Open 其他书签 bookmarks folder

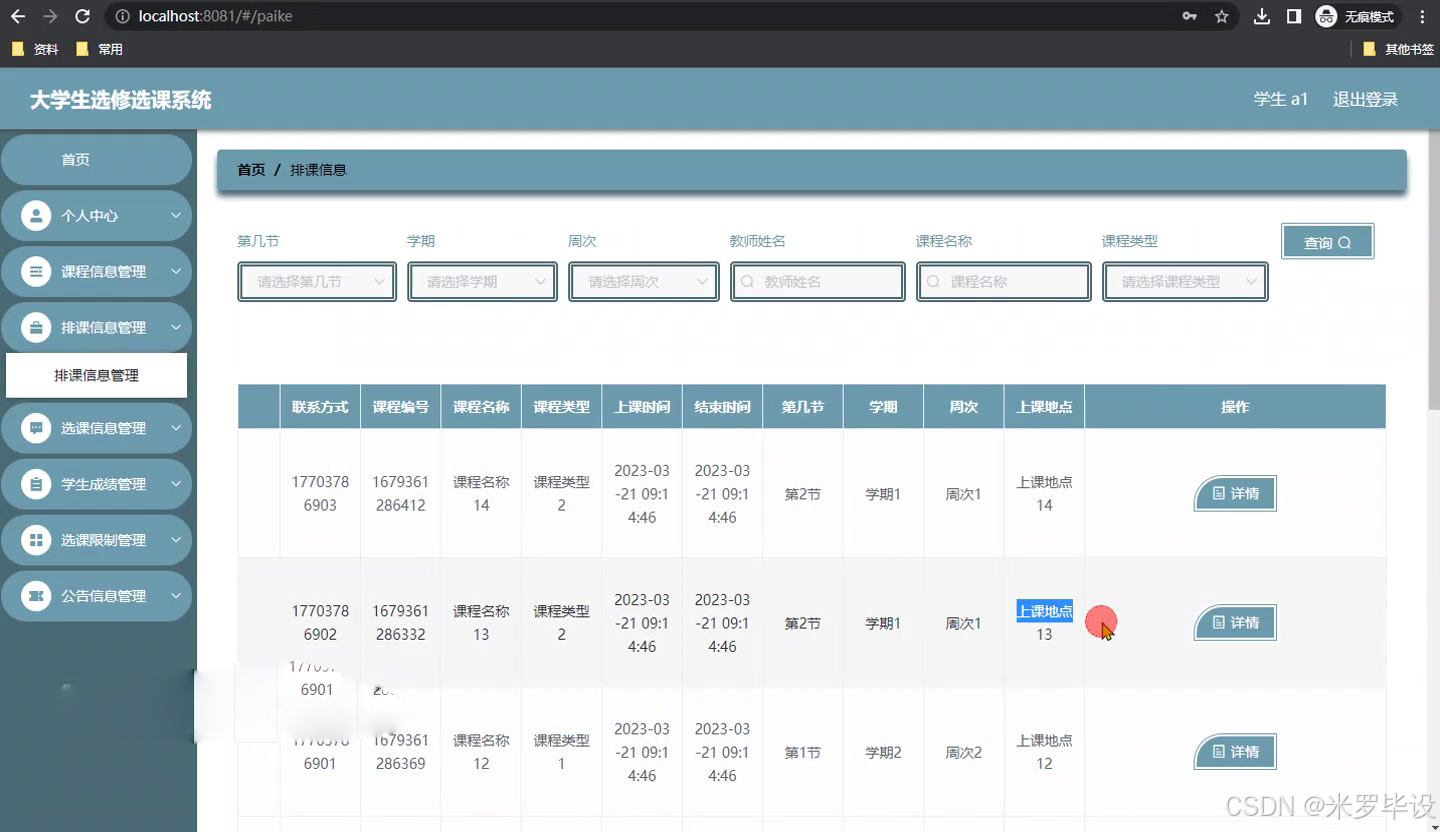click(1398, 49)
